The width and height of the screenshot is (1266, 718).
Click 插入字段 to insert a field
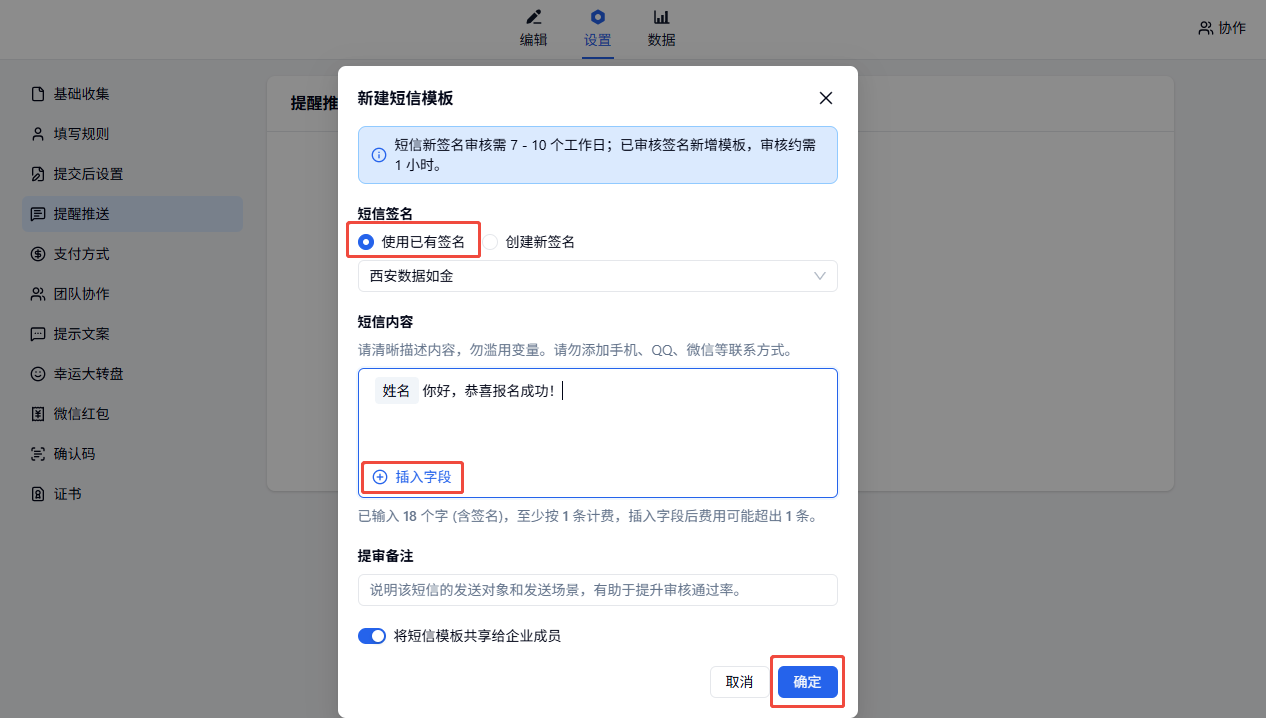tap(413, 477)
